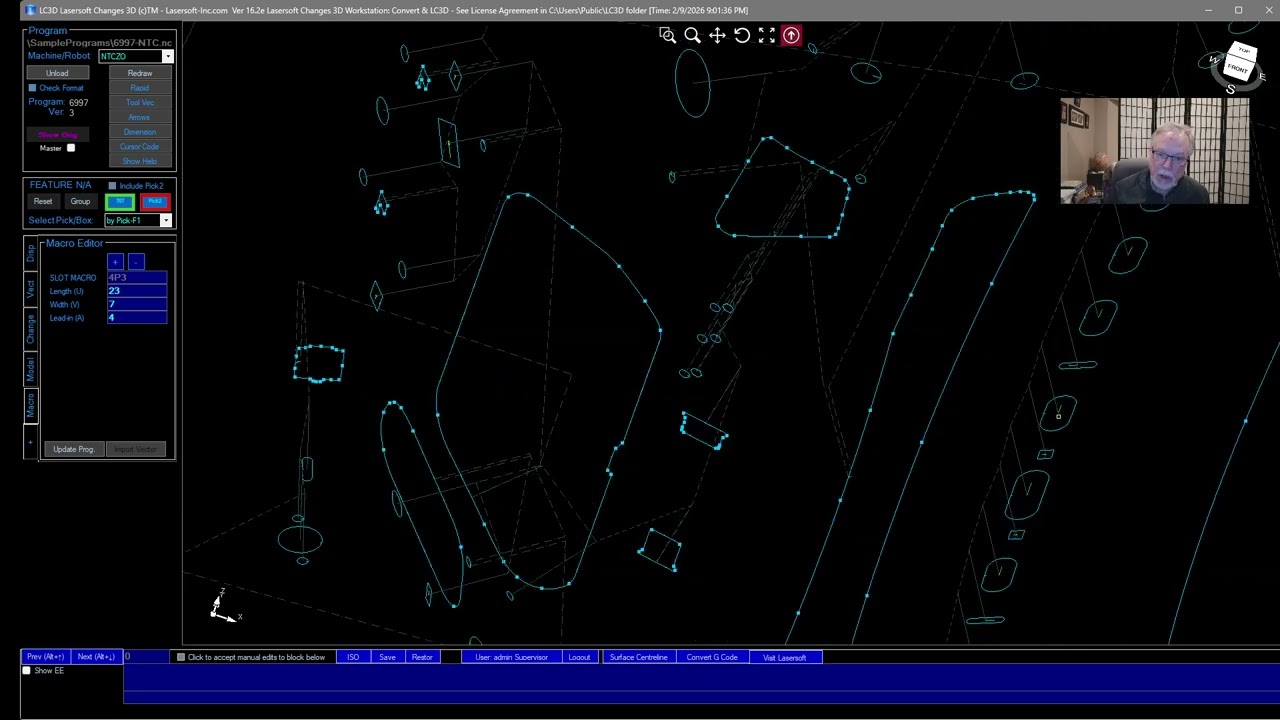
Task: Click the Length (U) field
Action: pyautogui.click(x=137, y=291)
